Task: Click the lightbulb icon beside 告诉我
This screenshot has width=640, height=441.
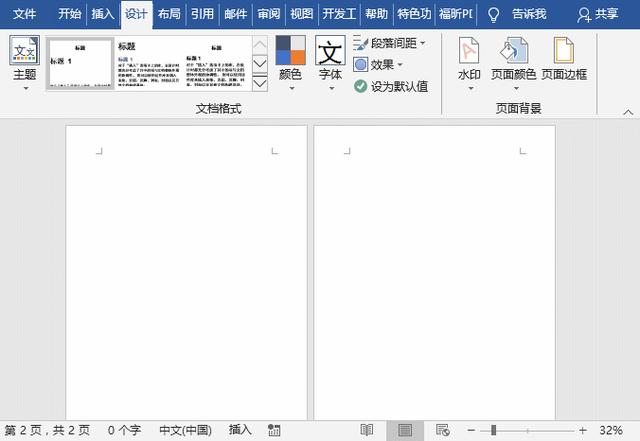Action: (x=493, y=15)
